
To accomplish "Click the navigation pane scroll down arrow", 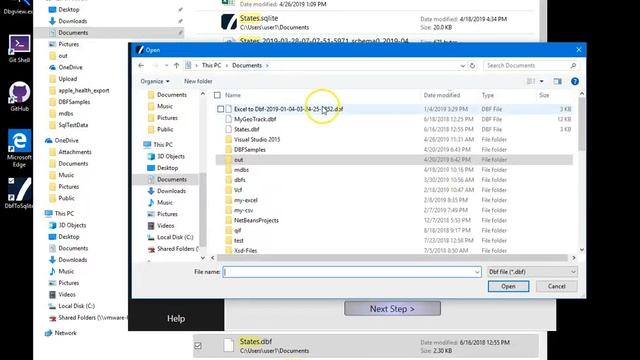I will (203, 258).
